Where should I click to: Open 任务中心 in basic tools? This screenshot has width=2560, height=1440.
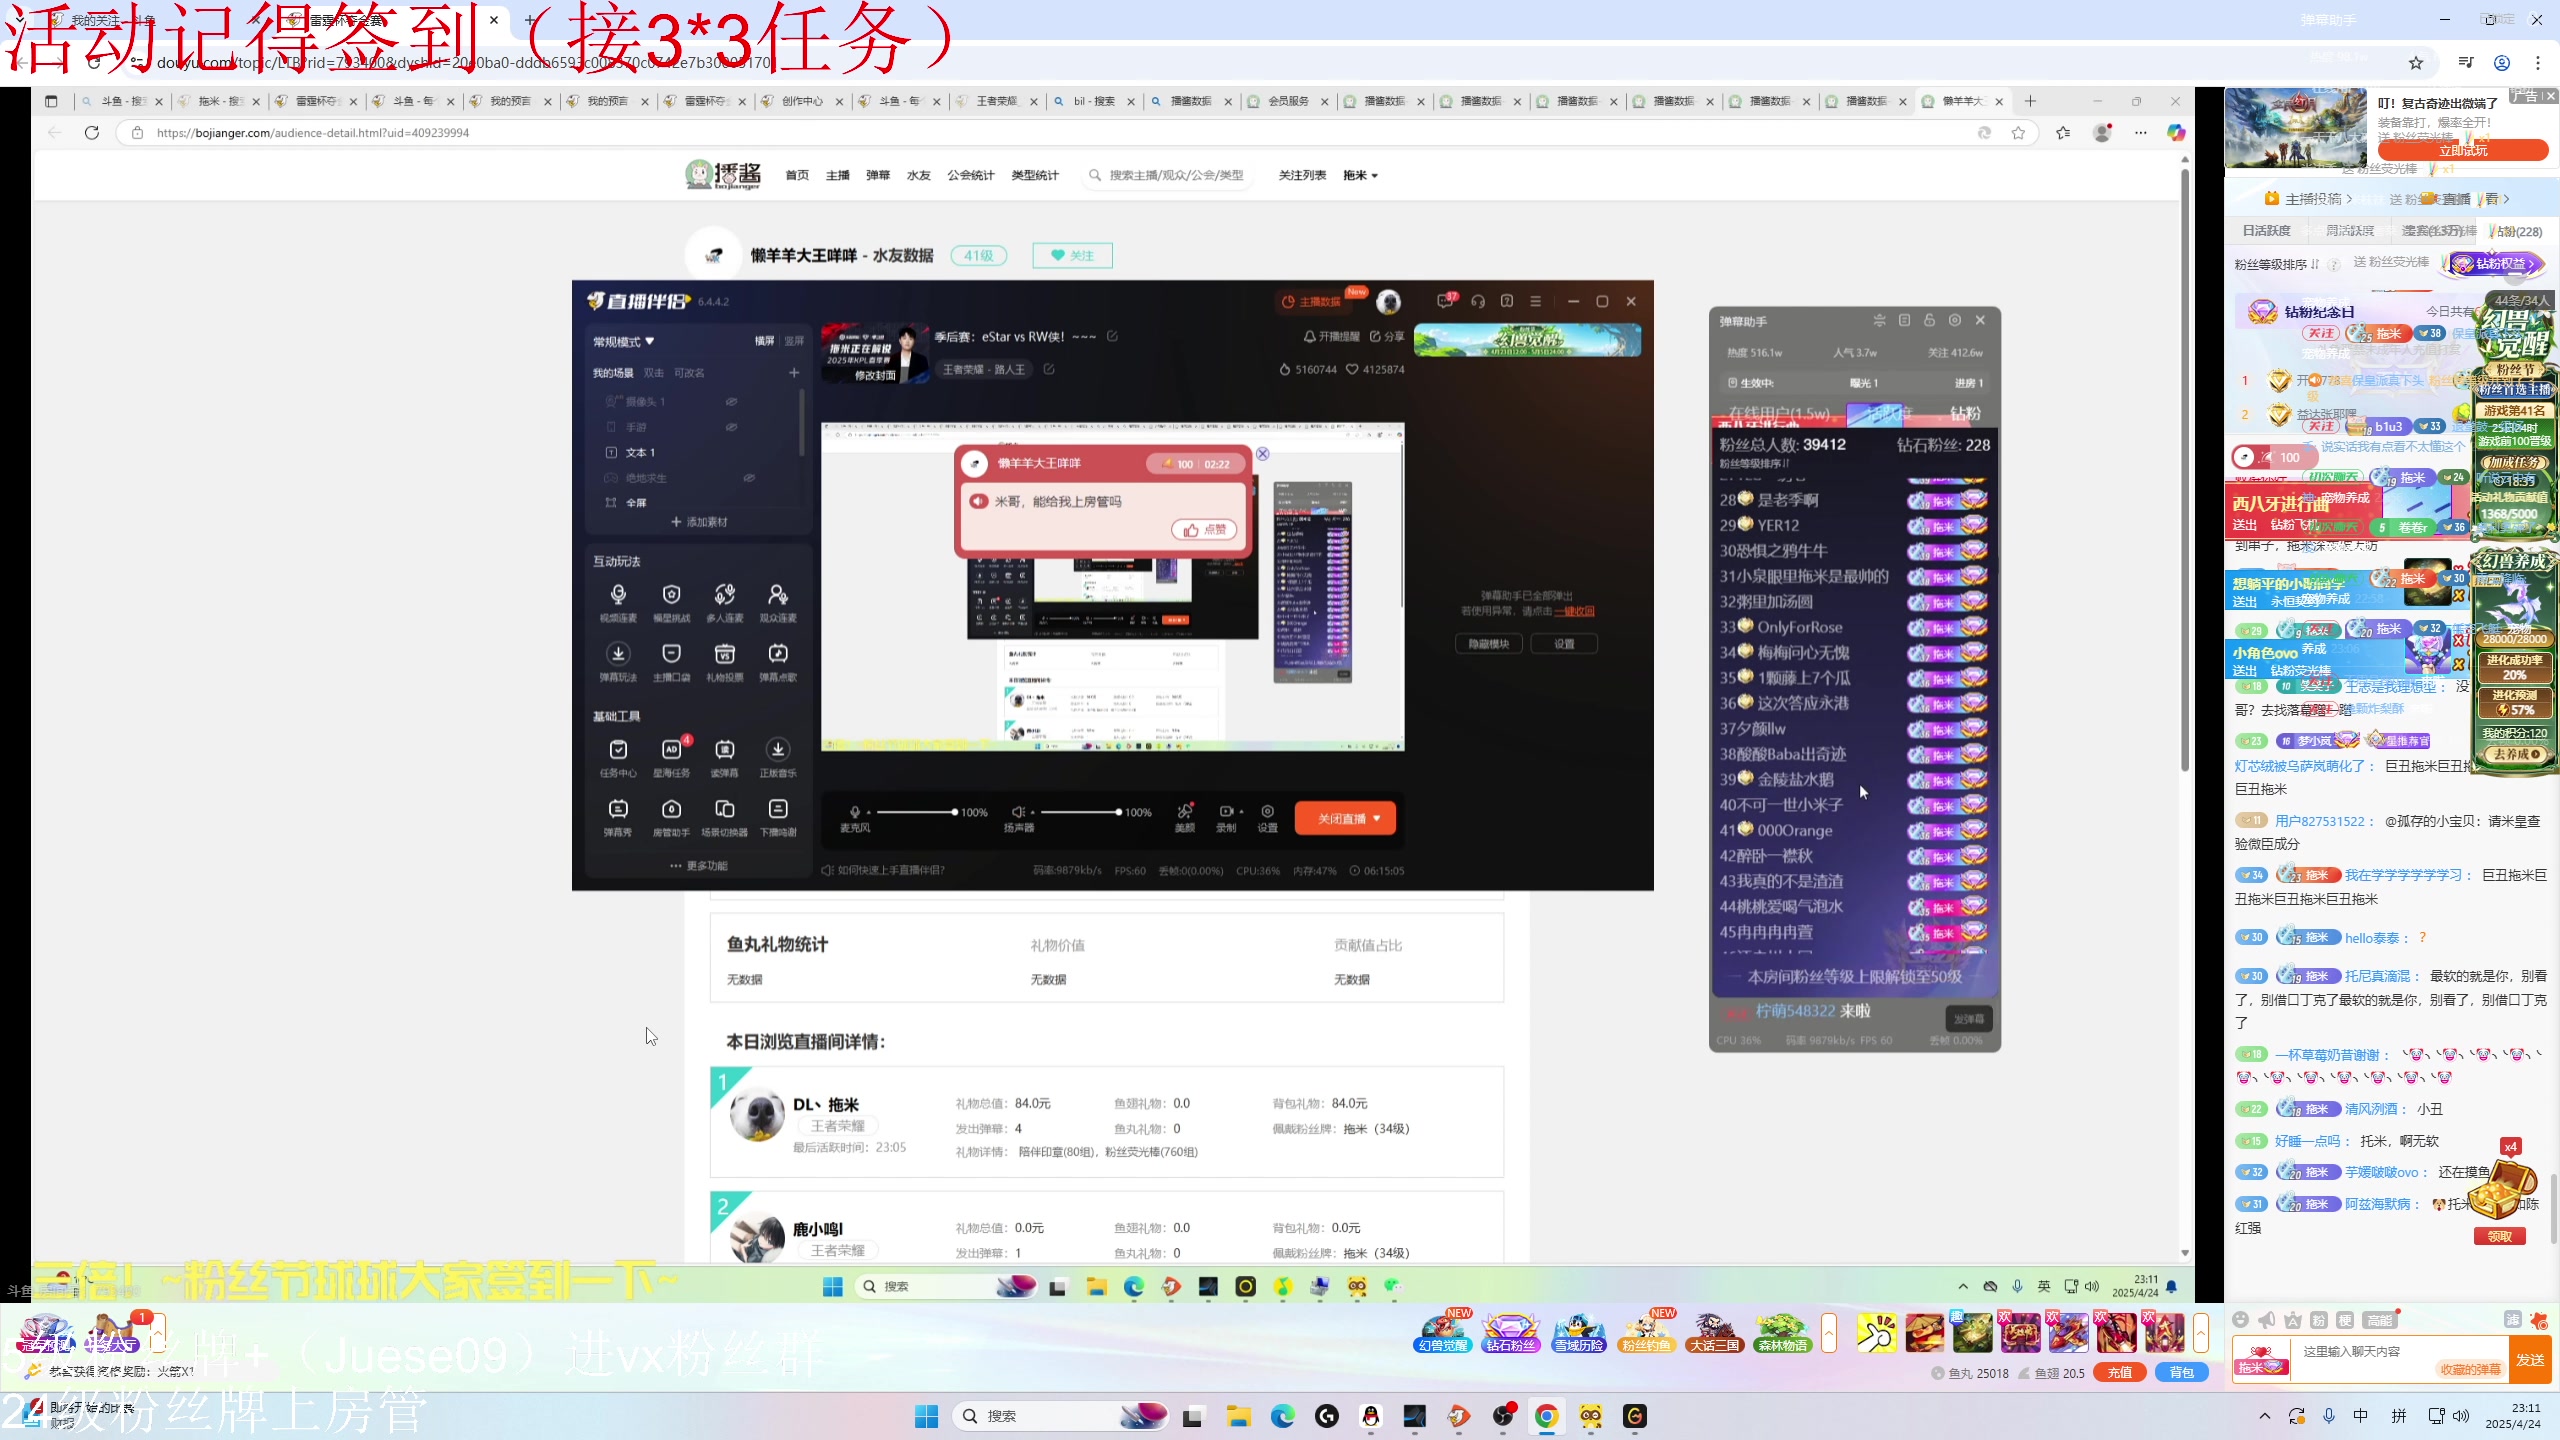(x=618, y=758)
